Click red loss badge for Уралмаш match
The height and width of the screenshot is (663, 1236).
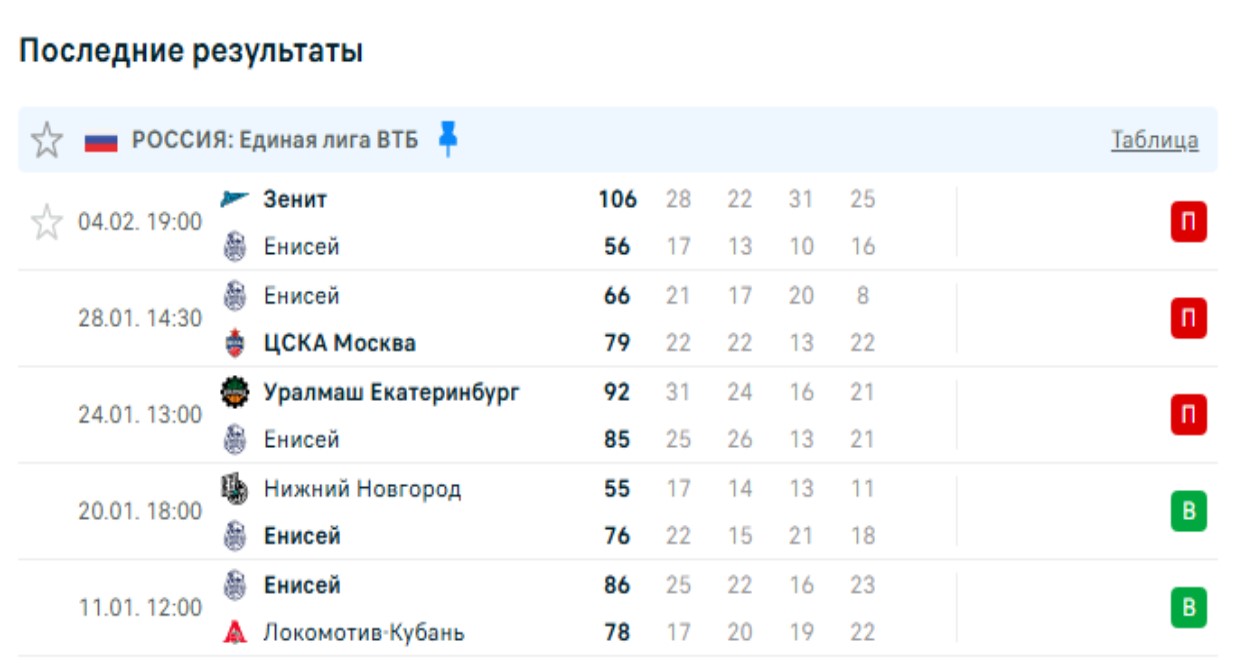click(x=1188, y=415)
